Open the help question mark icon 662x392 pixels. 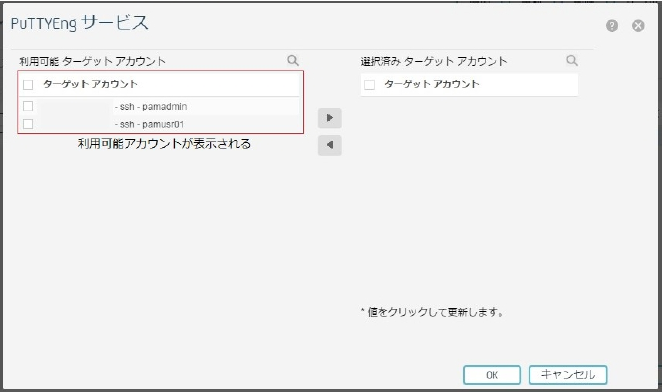pos(612,26)
